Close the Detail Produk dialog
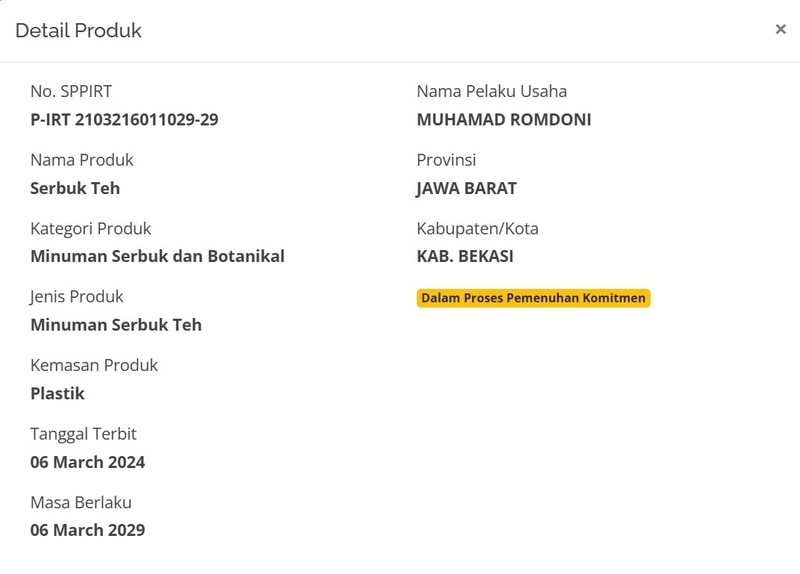The width and height of the screenshot is (800, 574). [x=780, y=29]
